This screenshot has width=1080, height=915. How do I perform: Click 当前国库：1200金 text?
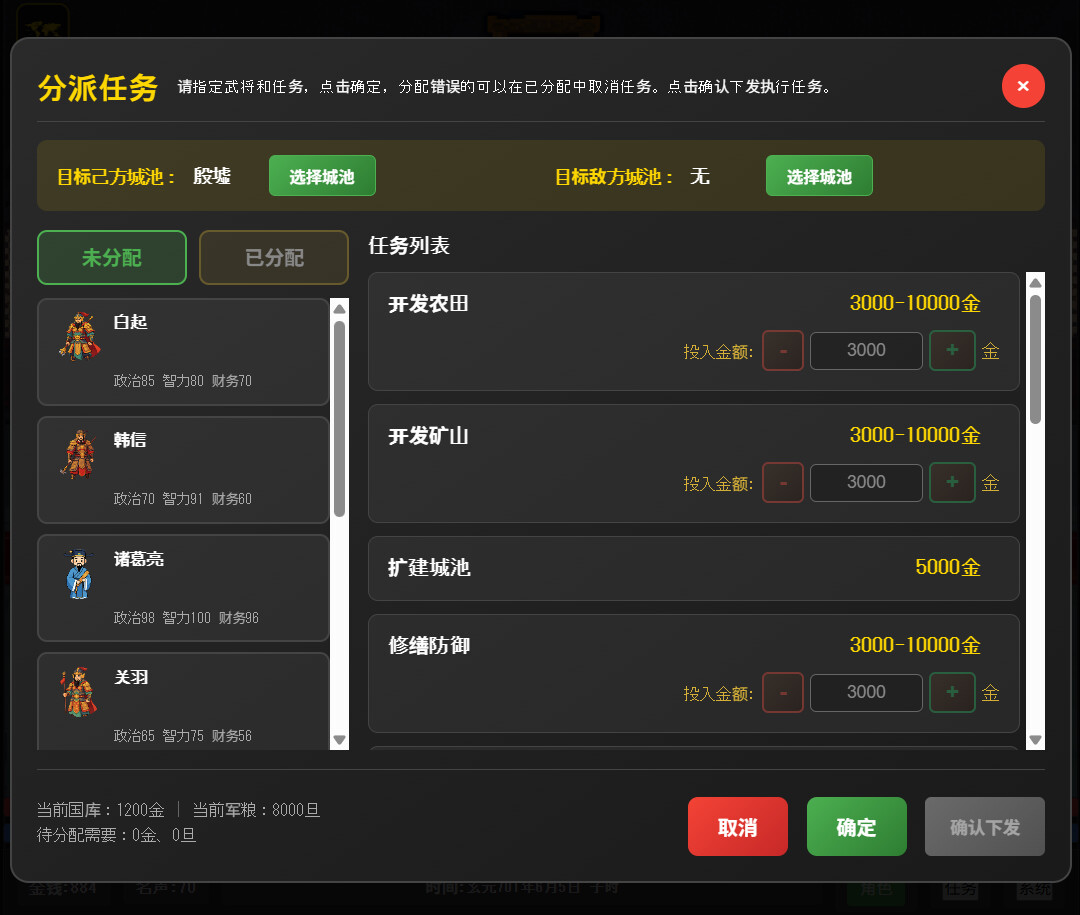pos(101,810)
